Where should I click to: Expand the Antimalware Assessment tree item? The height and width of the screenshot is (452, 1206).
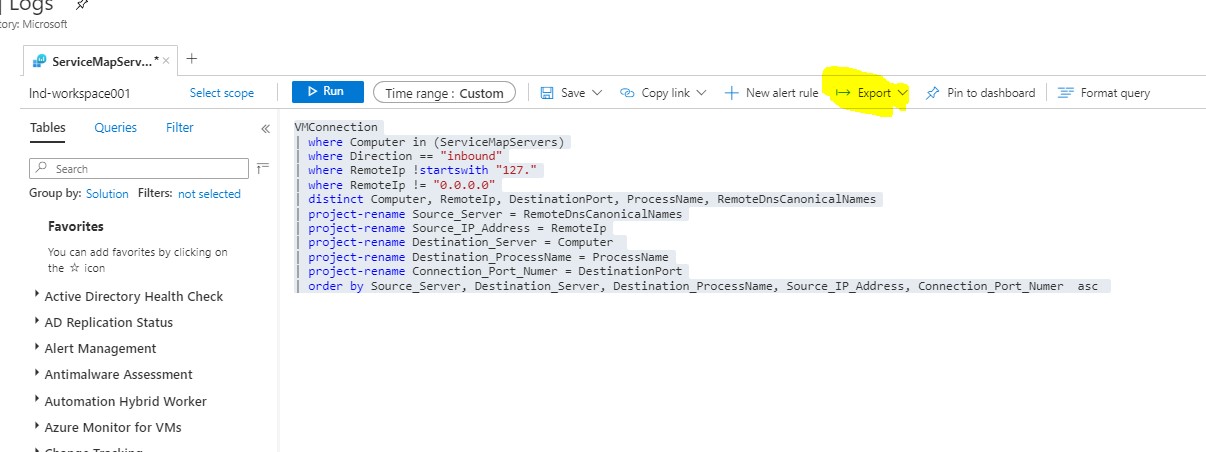pyautogui.click(x=37, y=373)
